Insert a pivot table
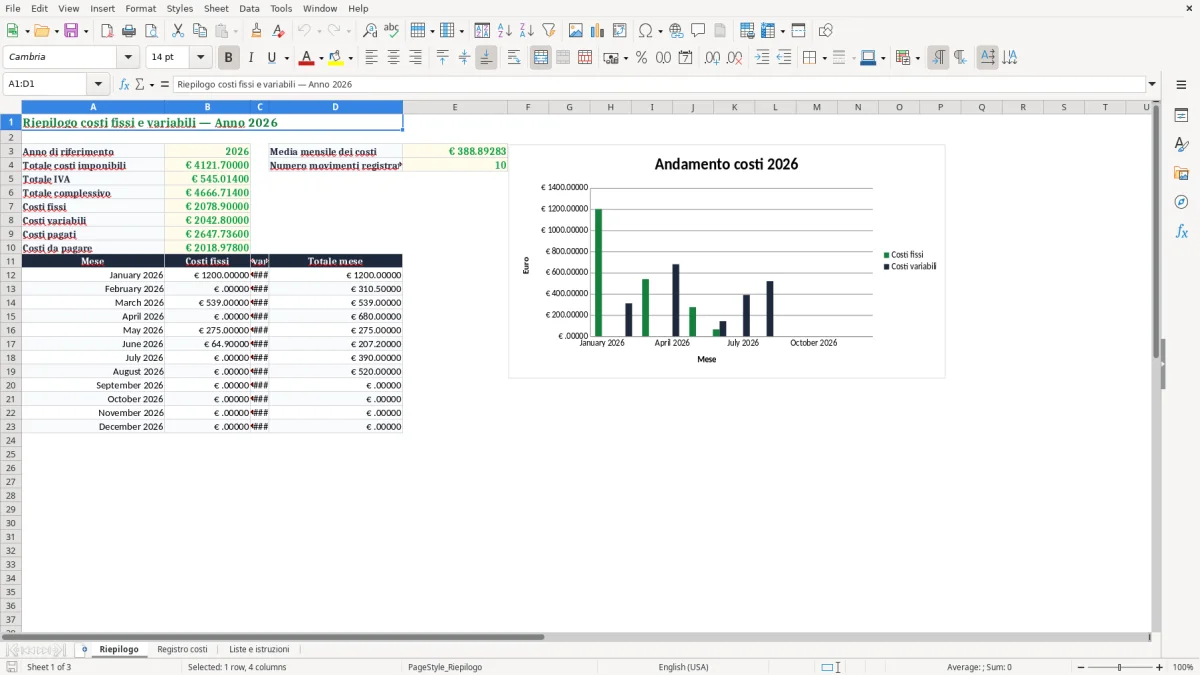Image resolution: width=1200 pixels, height=675 pixels. [620, 31]
